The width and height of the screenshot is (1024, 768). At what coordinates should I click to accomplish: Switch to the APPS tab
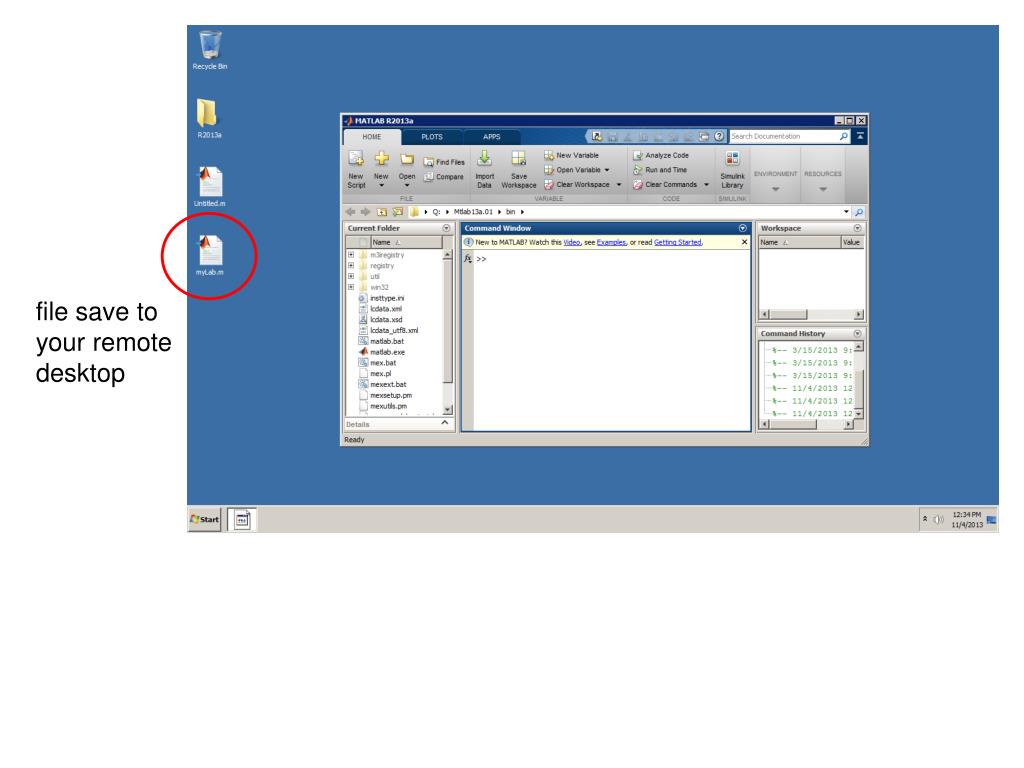click(x=492, y=137)
